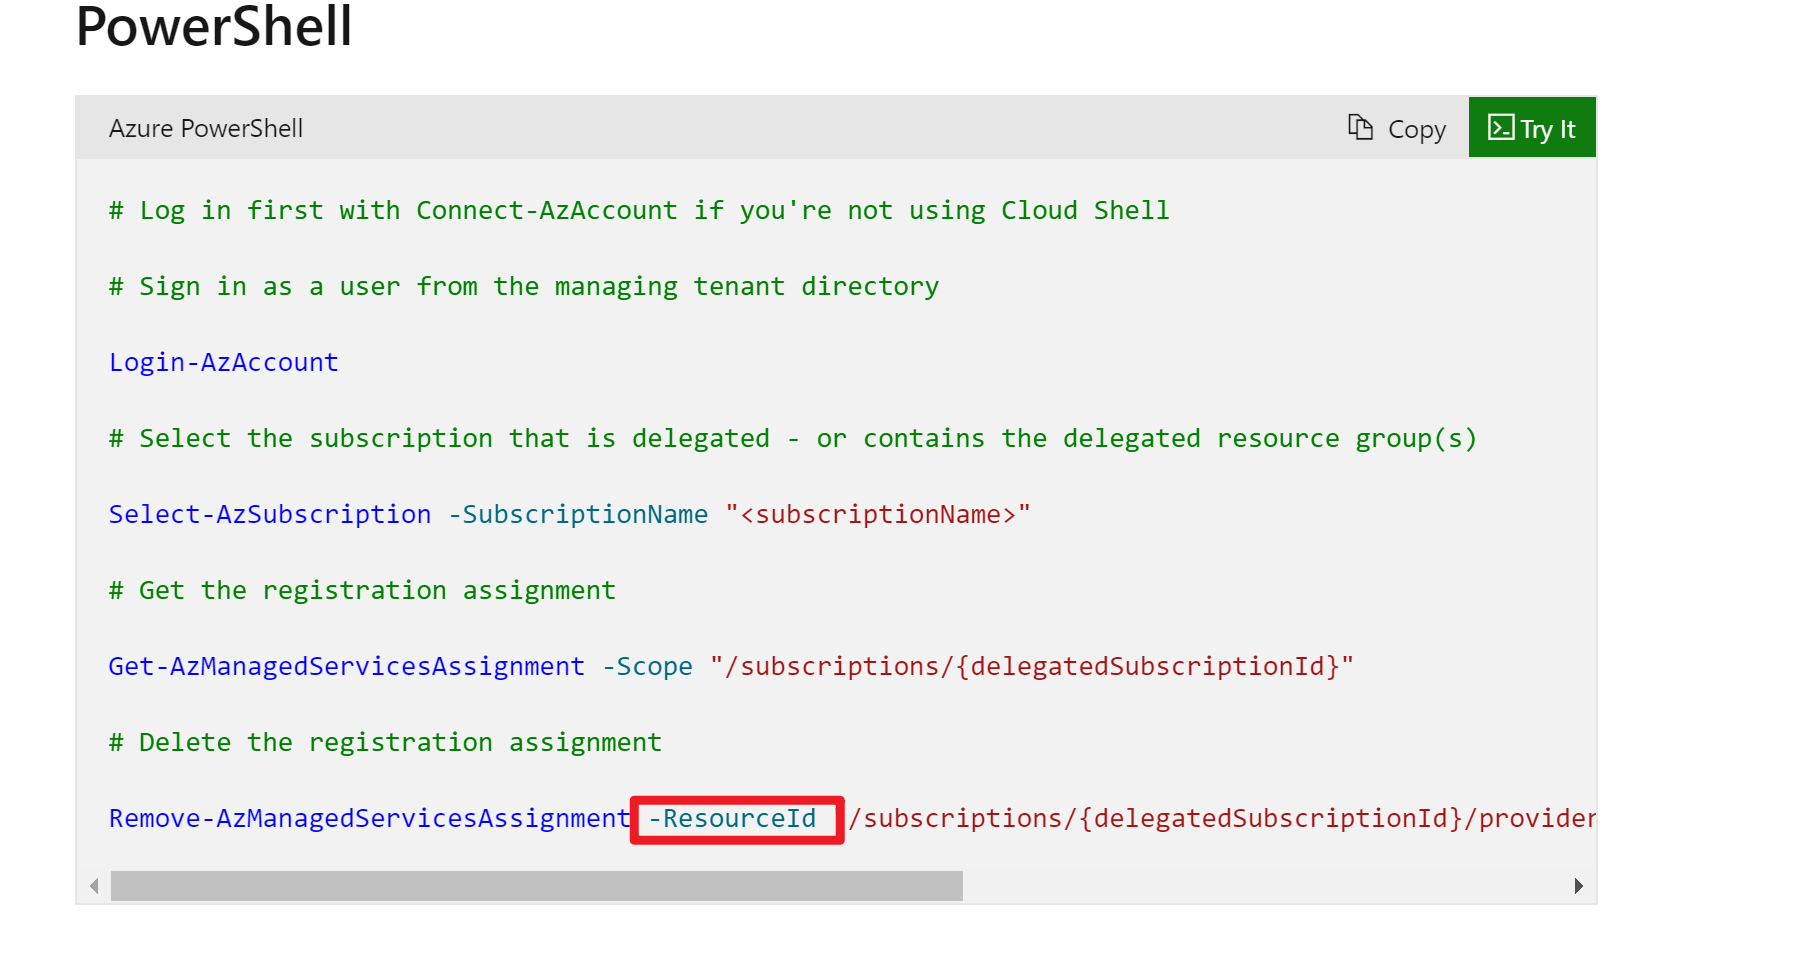Select the Login-AzAccount cmdlet
This screenshot has height=958, width=1796.
tap(223, 362)
